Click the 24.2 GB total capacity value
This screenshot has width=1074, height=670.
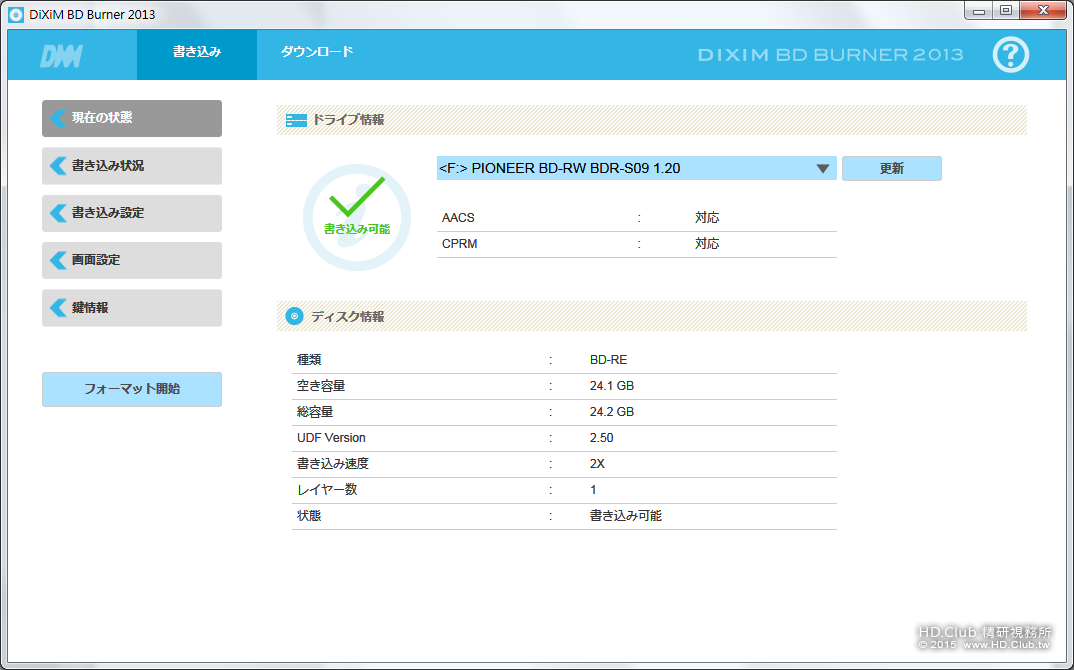pyautogui.click(x=612, y=412)
